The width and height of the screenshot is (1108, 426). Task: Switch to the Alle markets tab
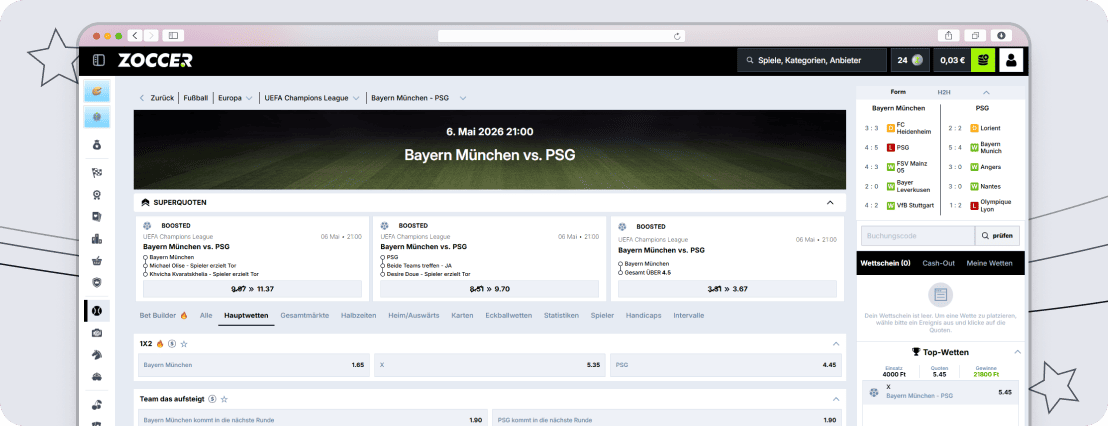(x=206, y=316)
